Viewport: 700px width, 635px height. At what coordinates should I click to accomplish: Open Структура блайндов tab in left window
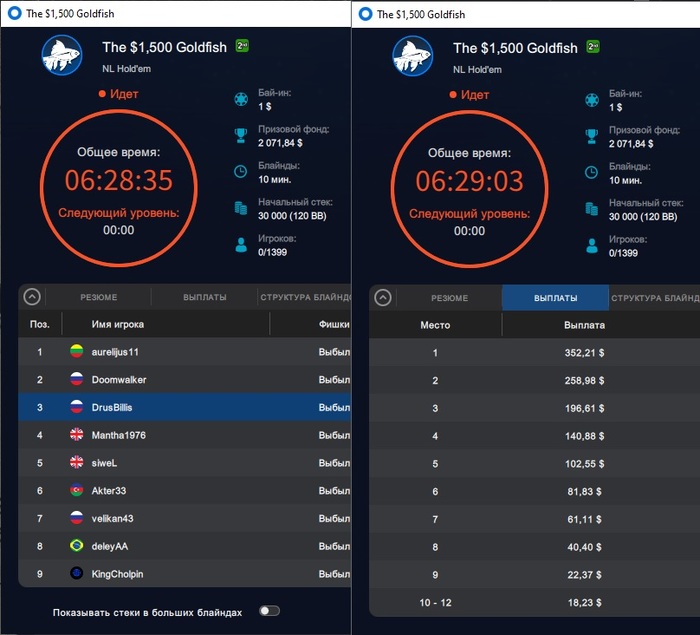tap(305, 297)
